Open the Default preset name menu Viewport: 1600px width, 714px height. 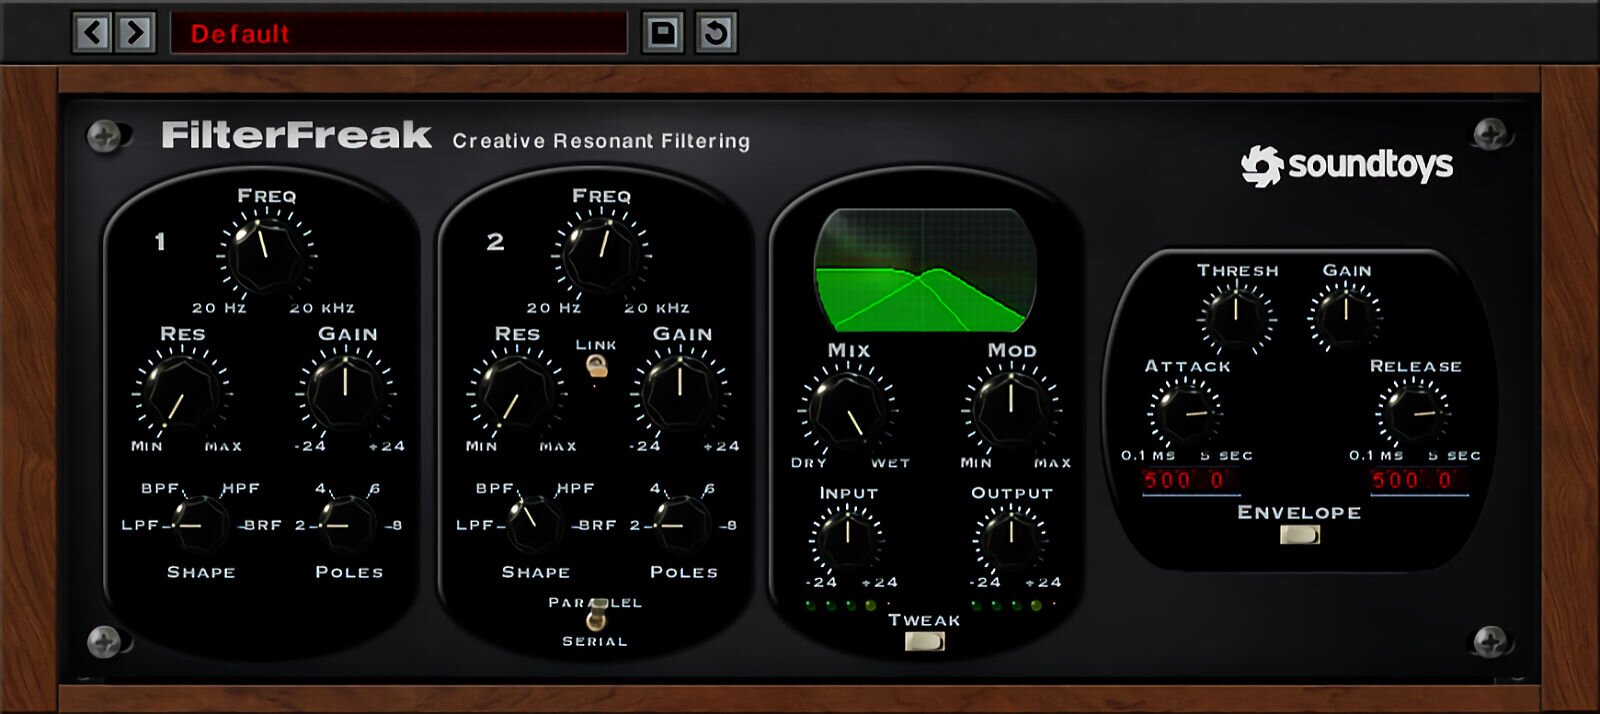click(398, 33)
